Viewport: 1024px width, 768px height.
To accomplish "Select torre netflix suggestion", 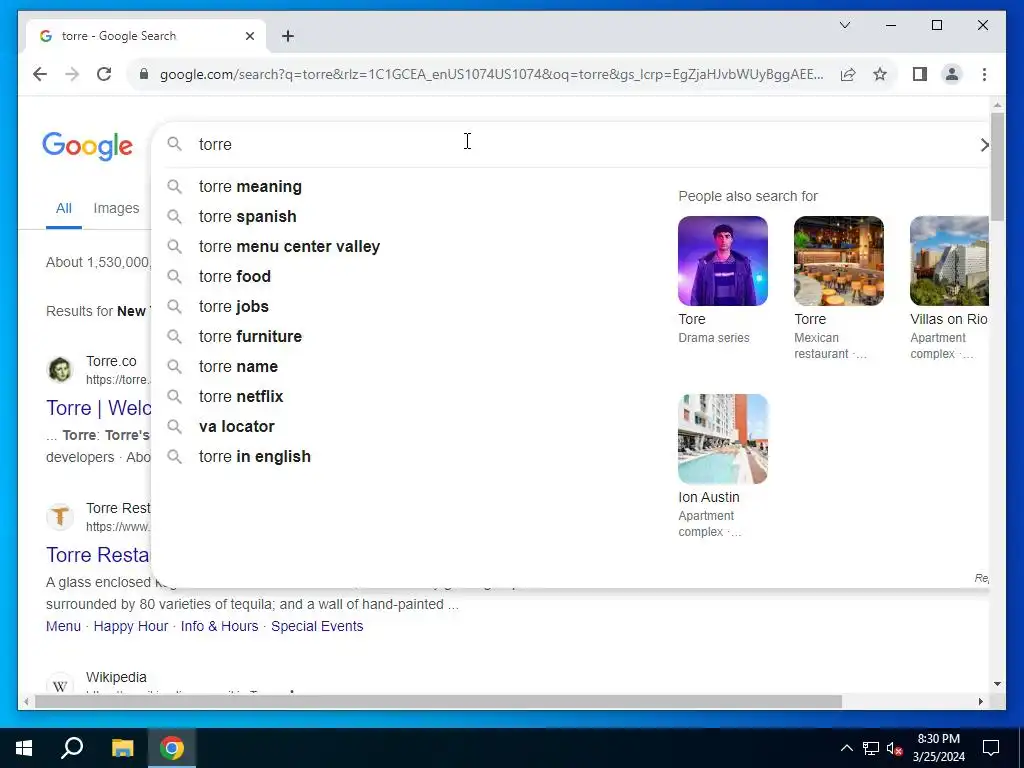I will (x=241, y=397).
